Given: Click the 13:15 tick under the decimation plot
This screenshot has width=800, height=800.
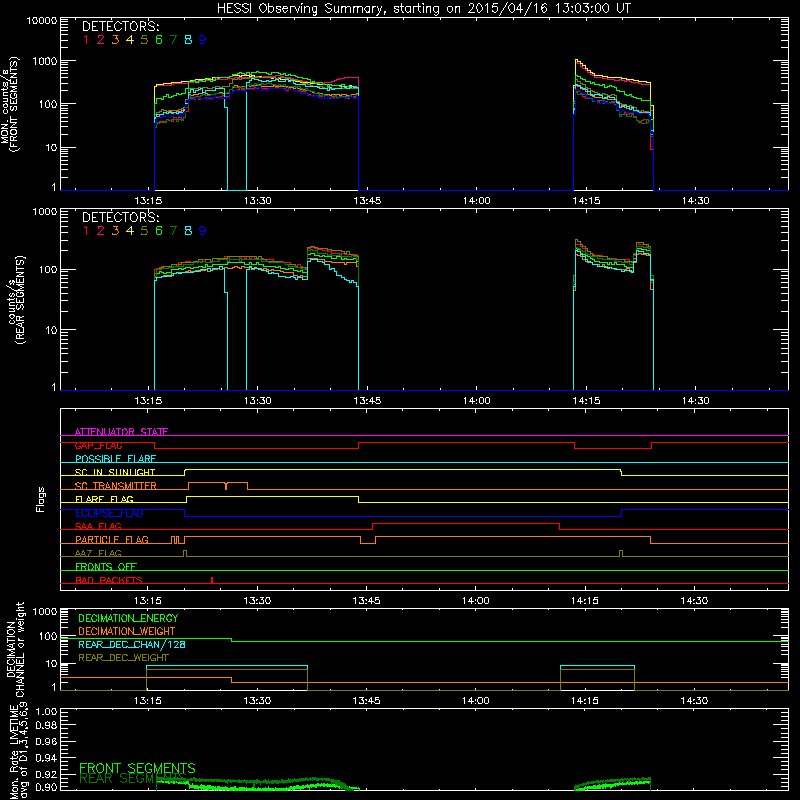Looking at the screenshot, I should 147,701.
